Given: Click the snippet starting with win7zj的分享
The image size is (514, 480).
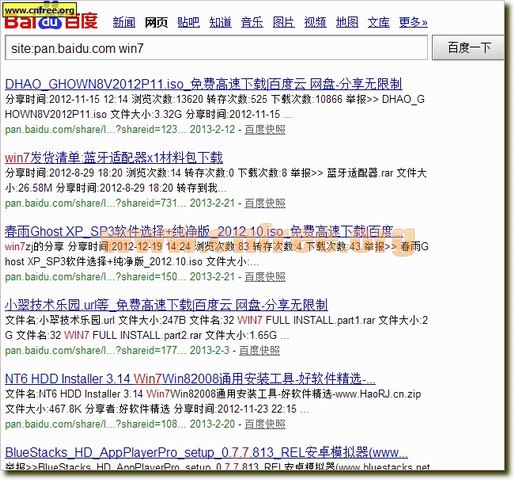Looking at the screenshot, I should [217, 254].
